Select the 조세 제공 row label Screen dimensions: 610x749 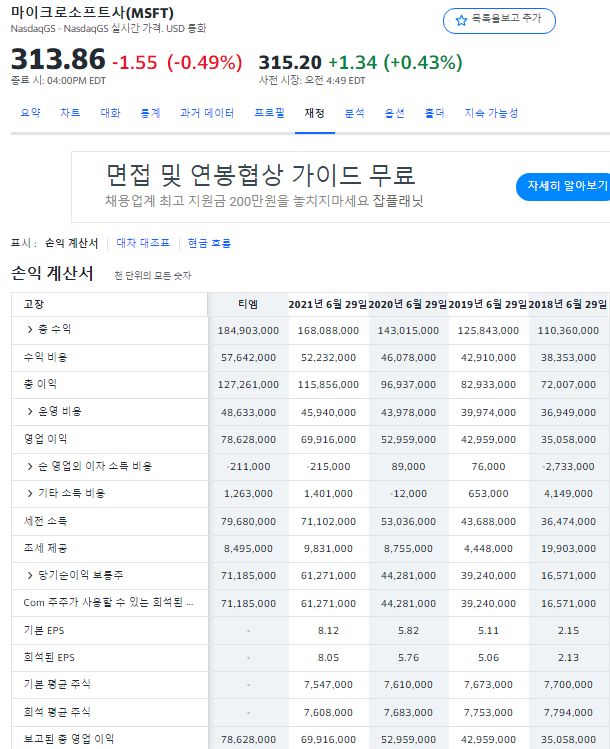pos(45,548)
